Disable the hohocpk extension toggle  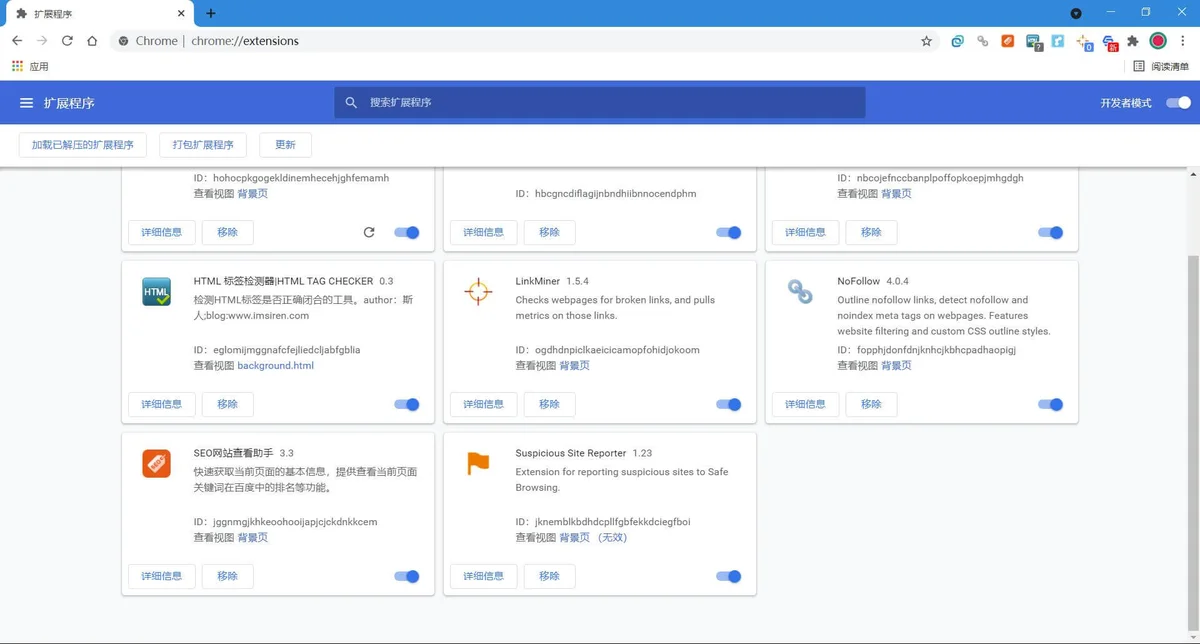[406, 232]
